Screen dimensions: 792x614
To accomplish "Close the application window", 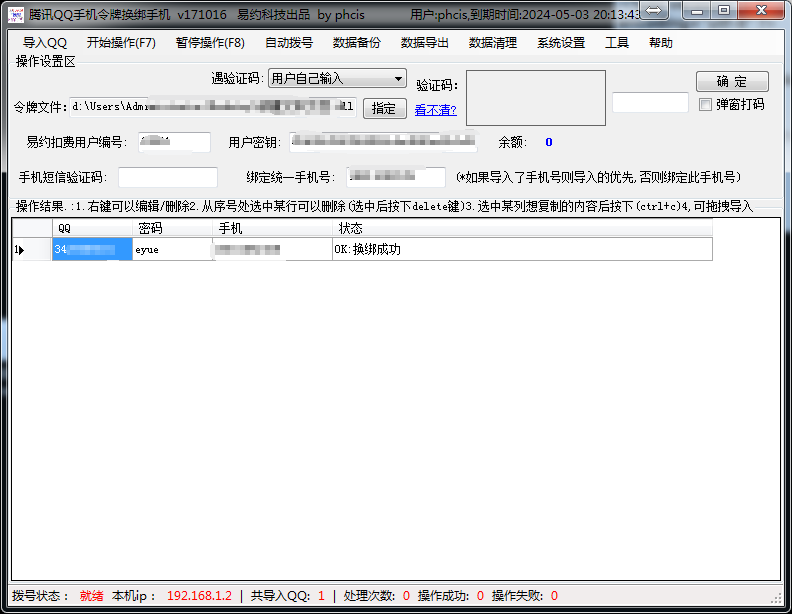I will click(x=762, y=10).
